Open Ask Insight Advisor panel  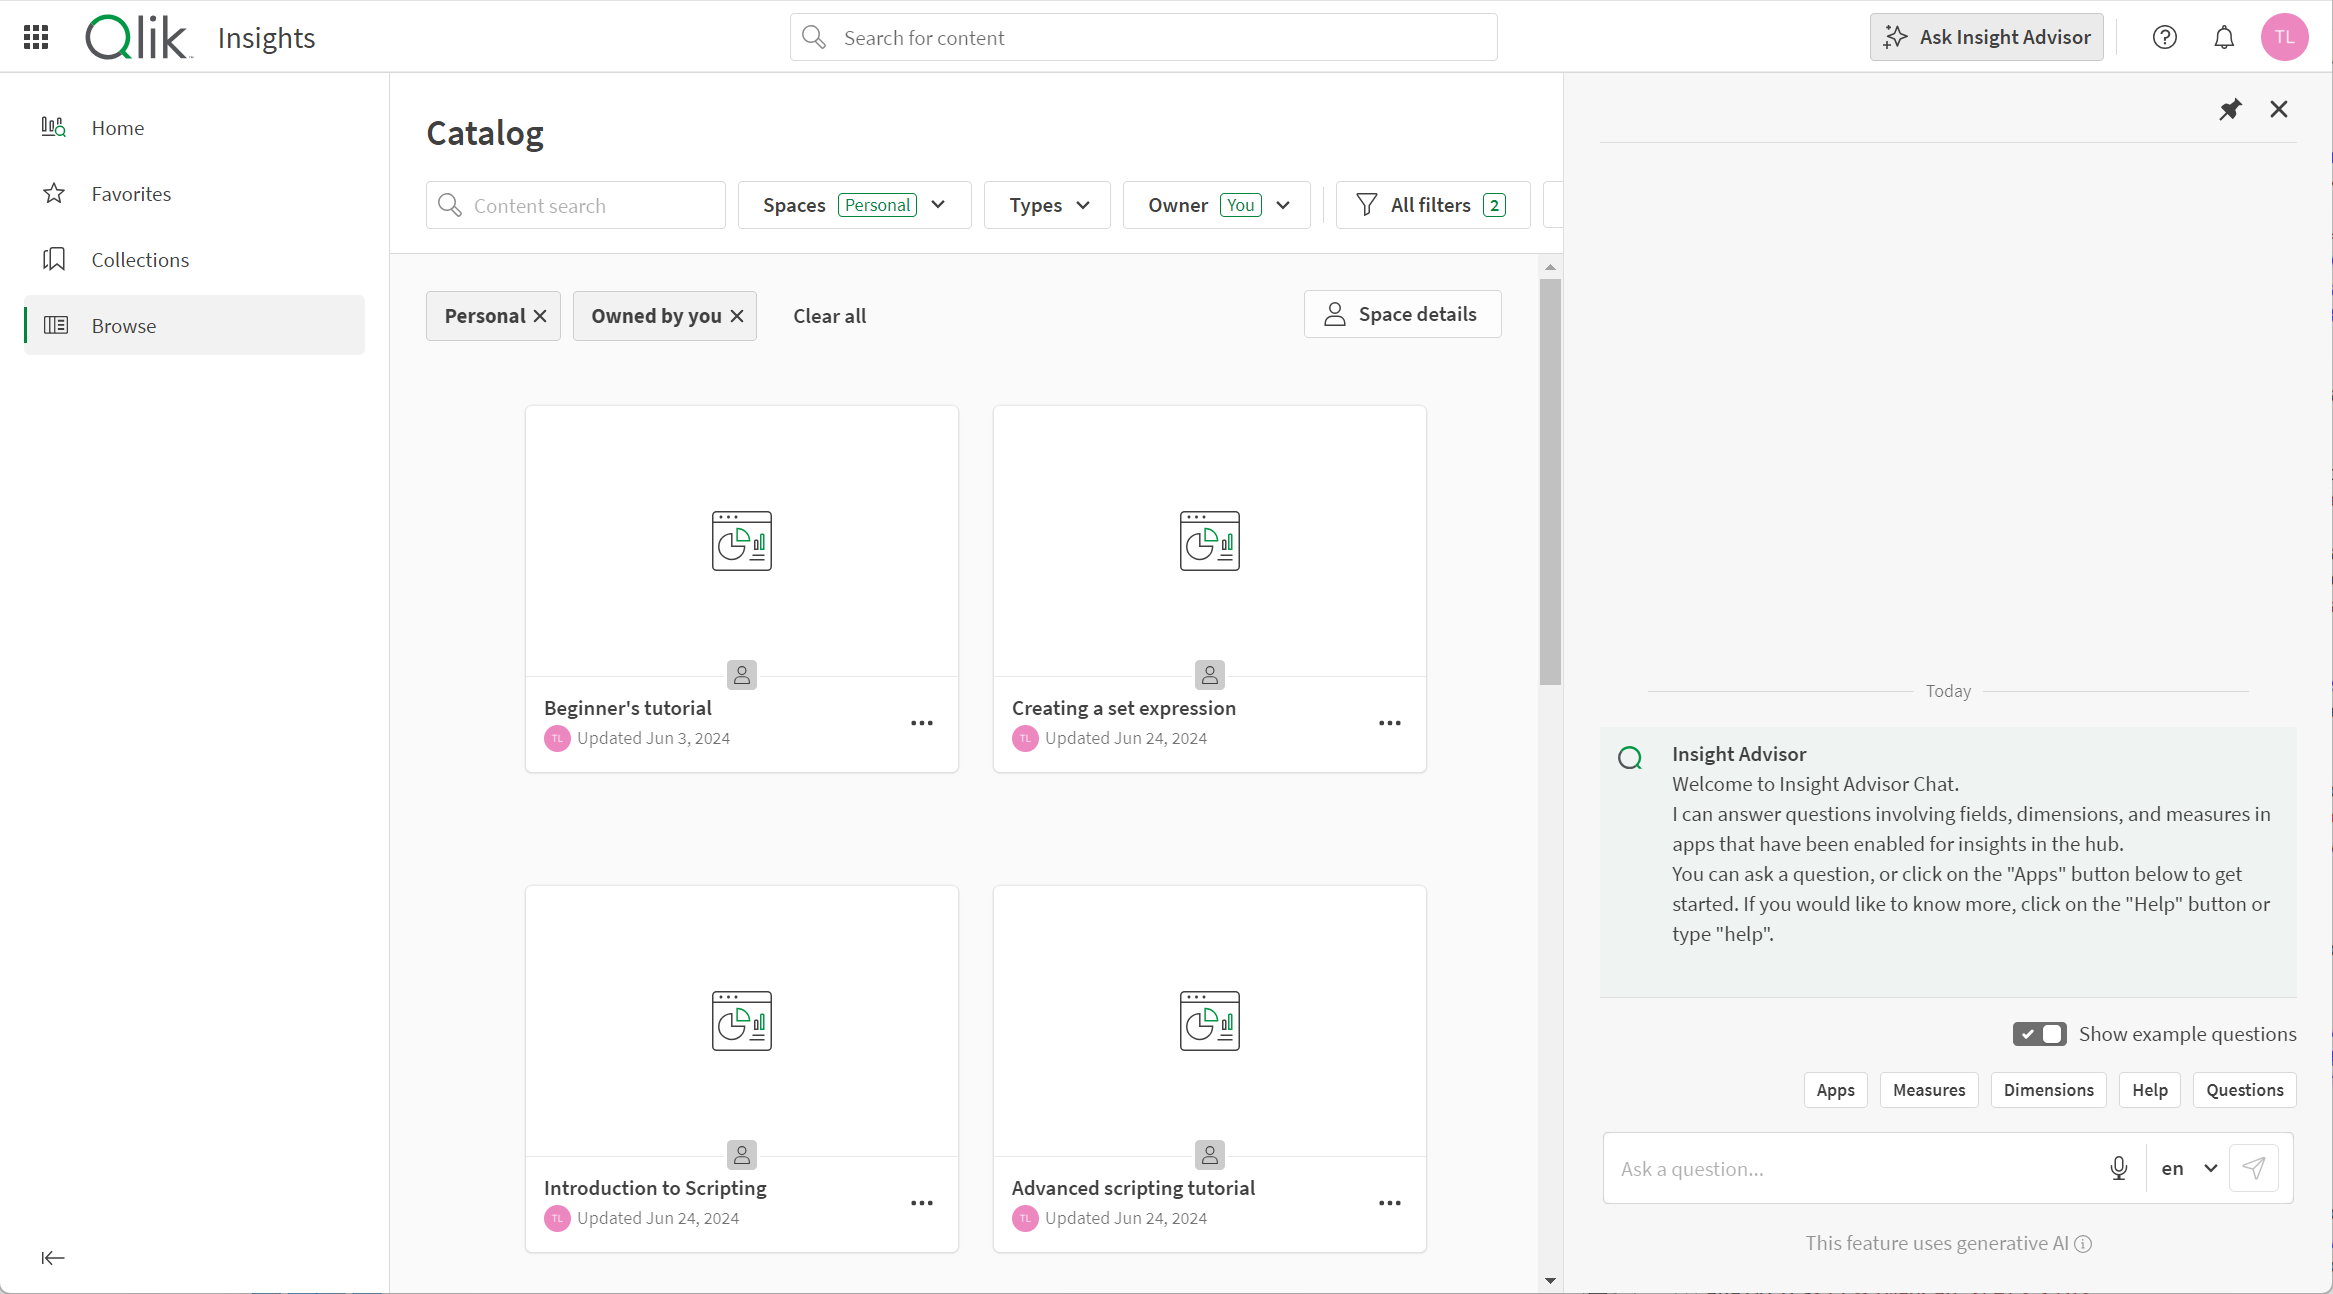1987,37
